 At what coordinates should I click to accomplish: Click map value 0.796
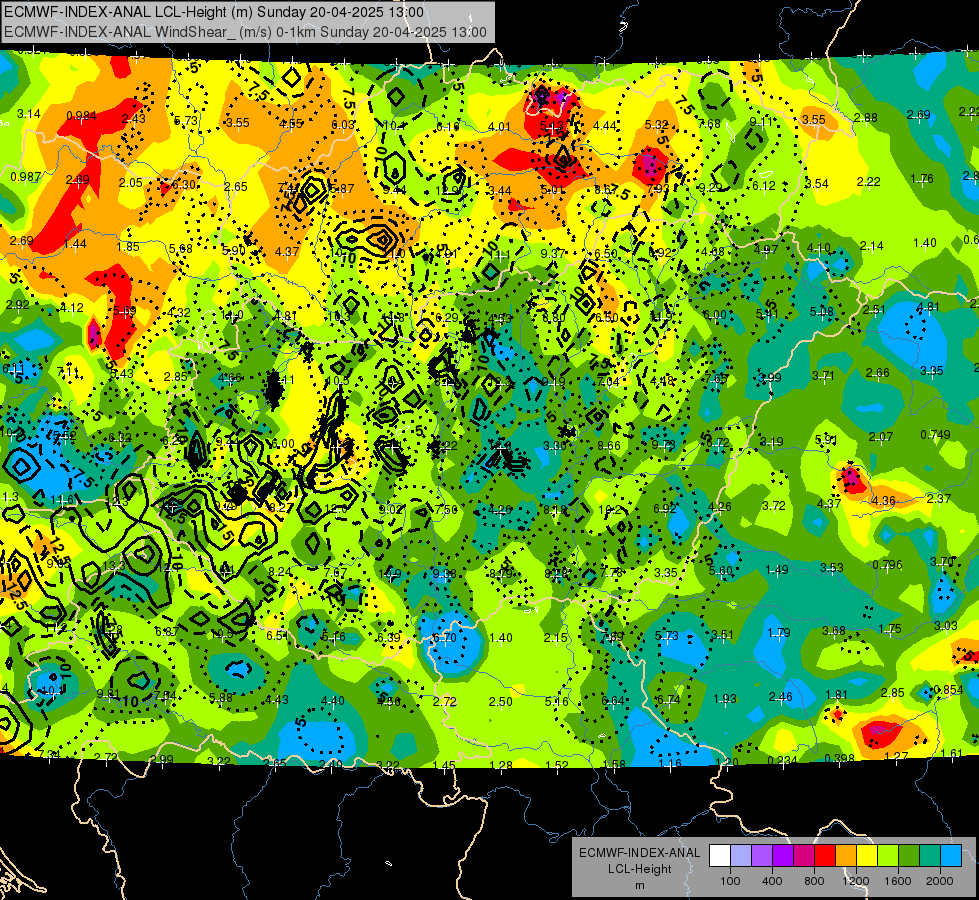(887, 565)
